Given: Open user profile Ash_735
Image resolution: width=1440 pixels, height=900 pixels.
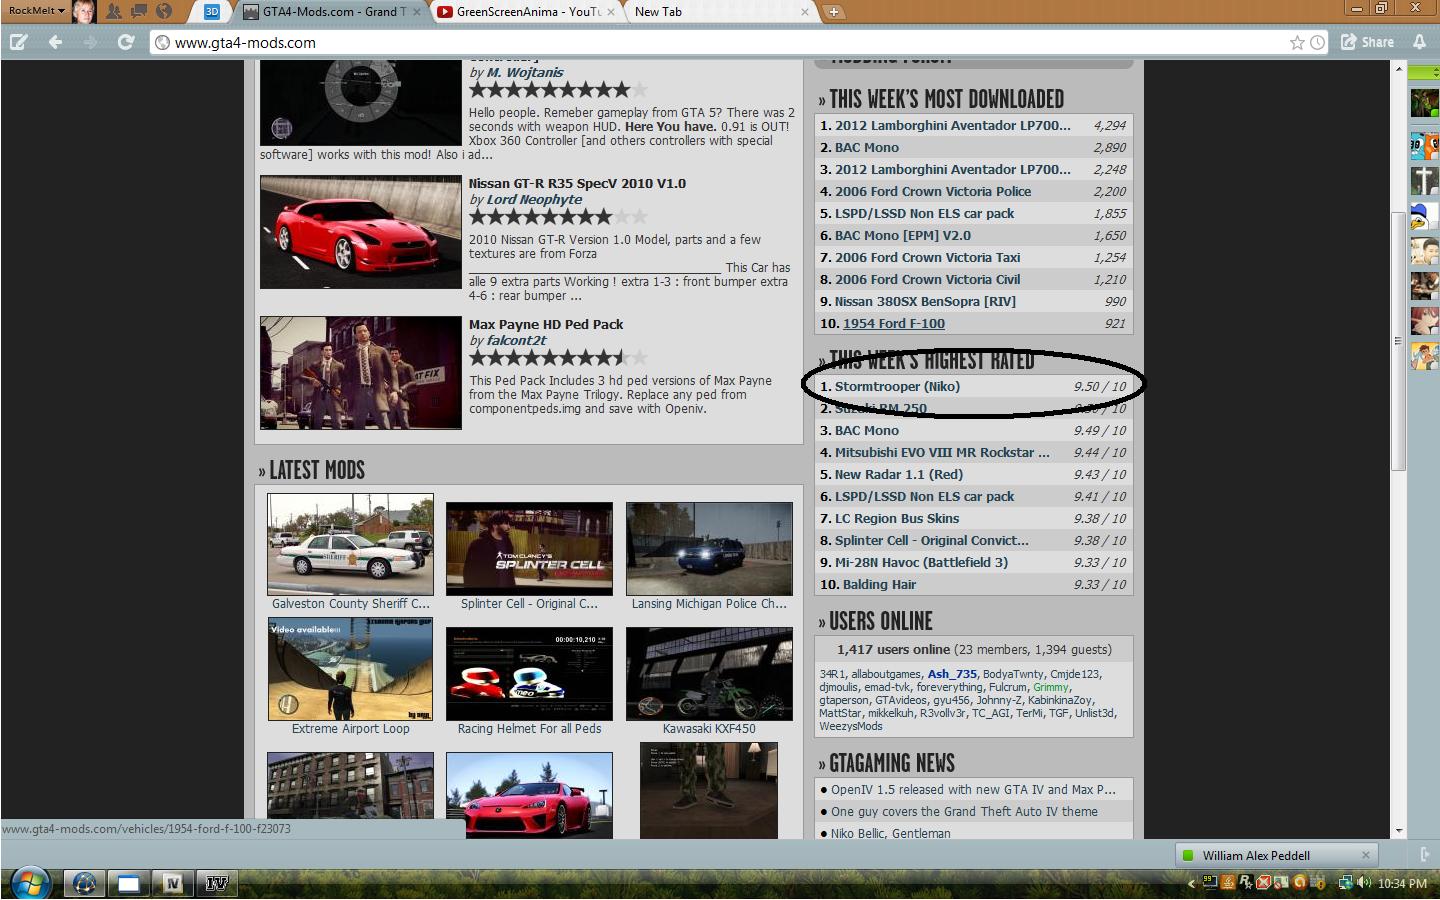Looking at the screenshot, I should coord(952,674).
